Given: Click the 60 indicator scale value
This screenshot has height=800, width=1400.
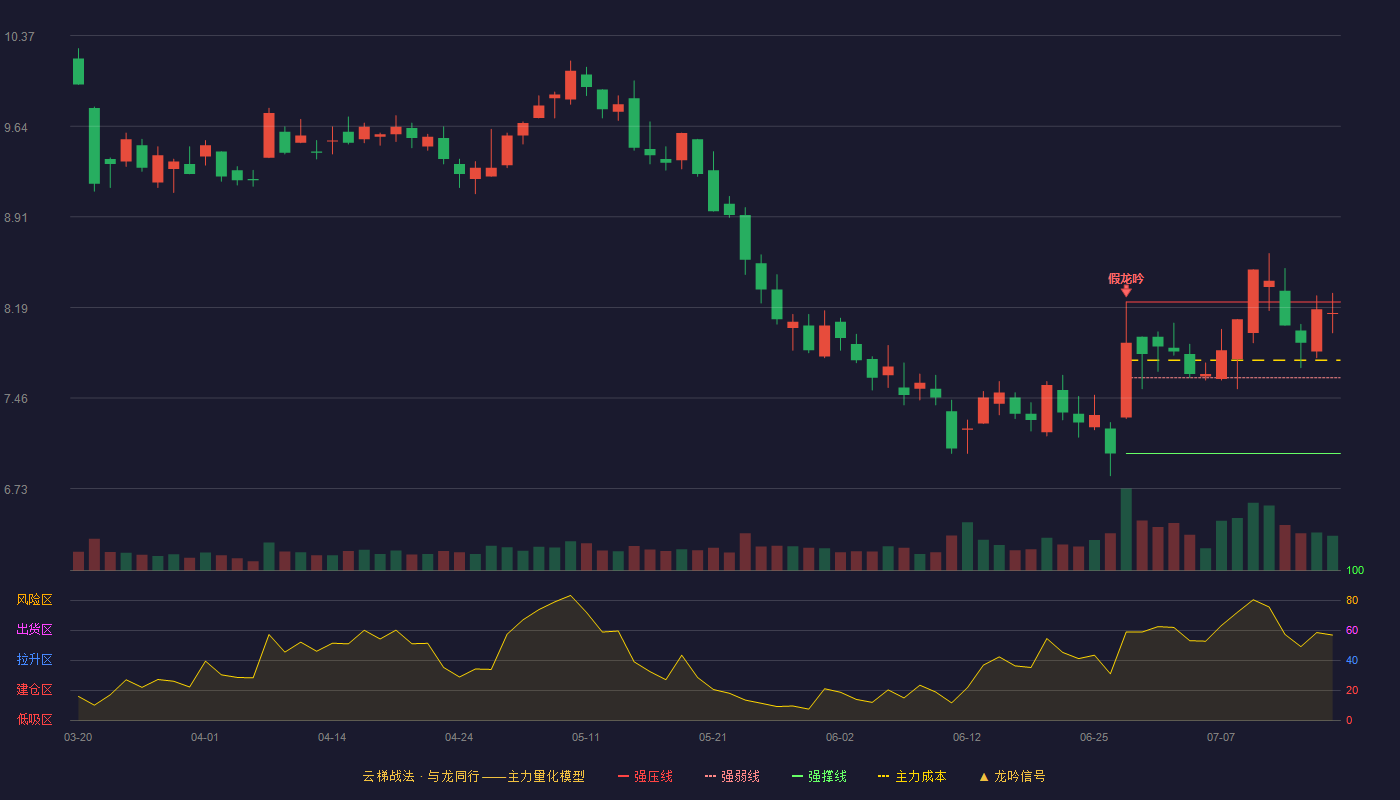Looking at the screenshot, I should pos(1352,630).
